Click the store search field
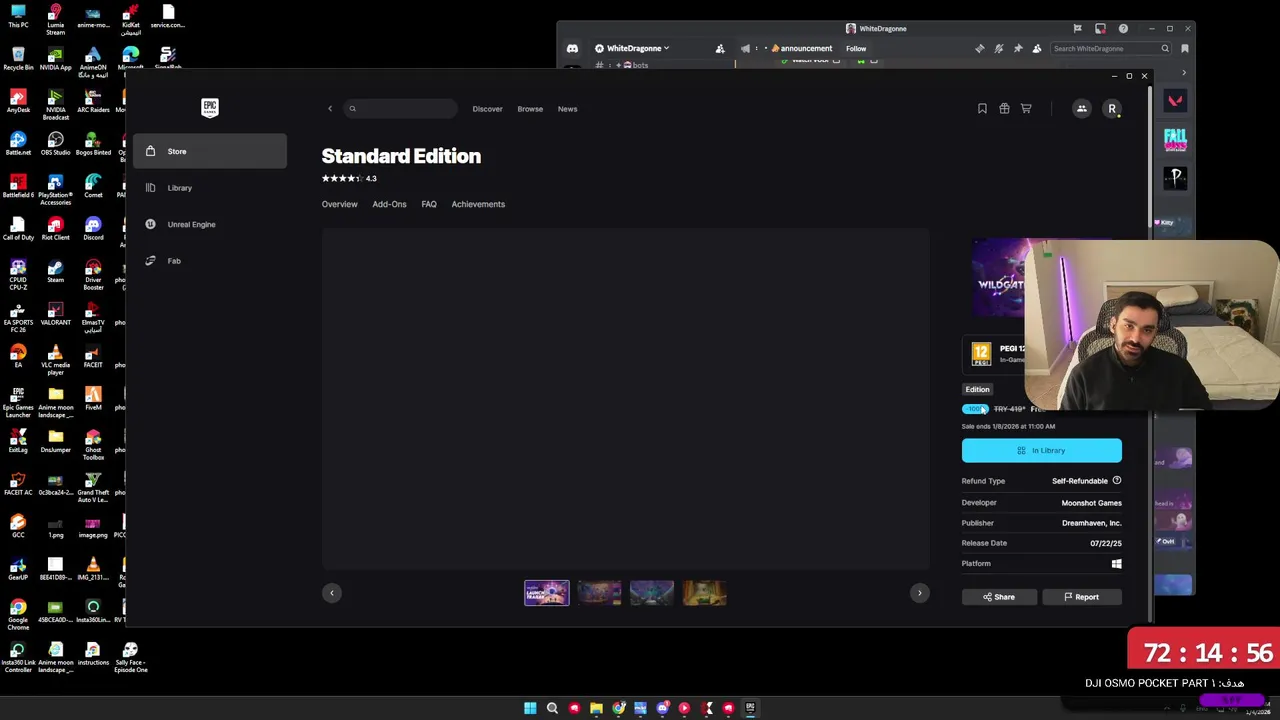This screenshot has height=720, width=1280. [400, 109]
